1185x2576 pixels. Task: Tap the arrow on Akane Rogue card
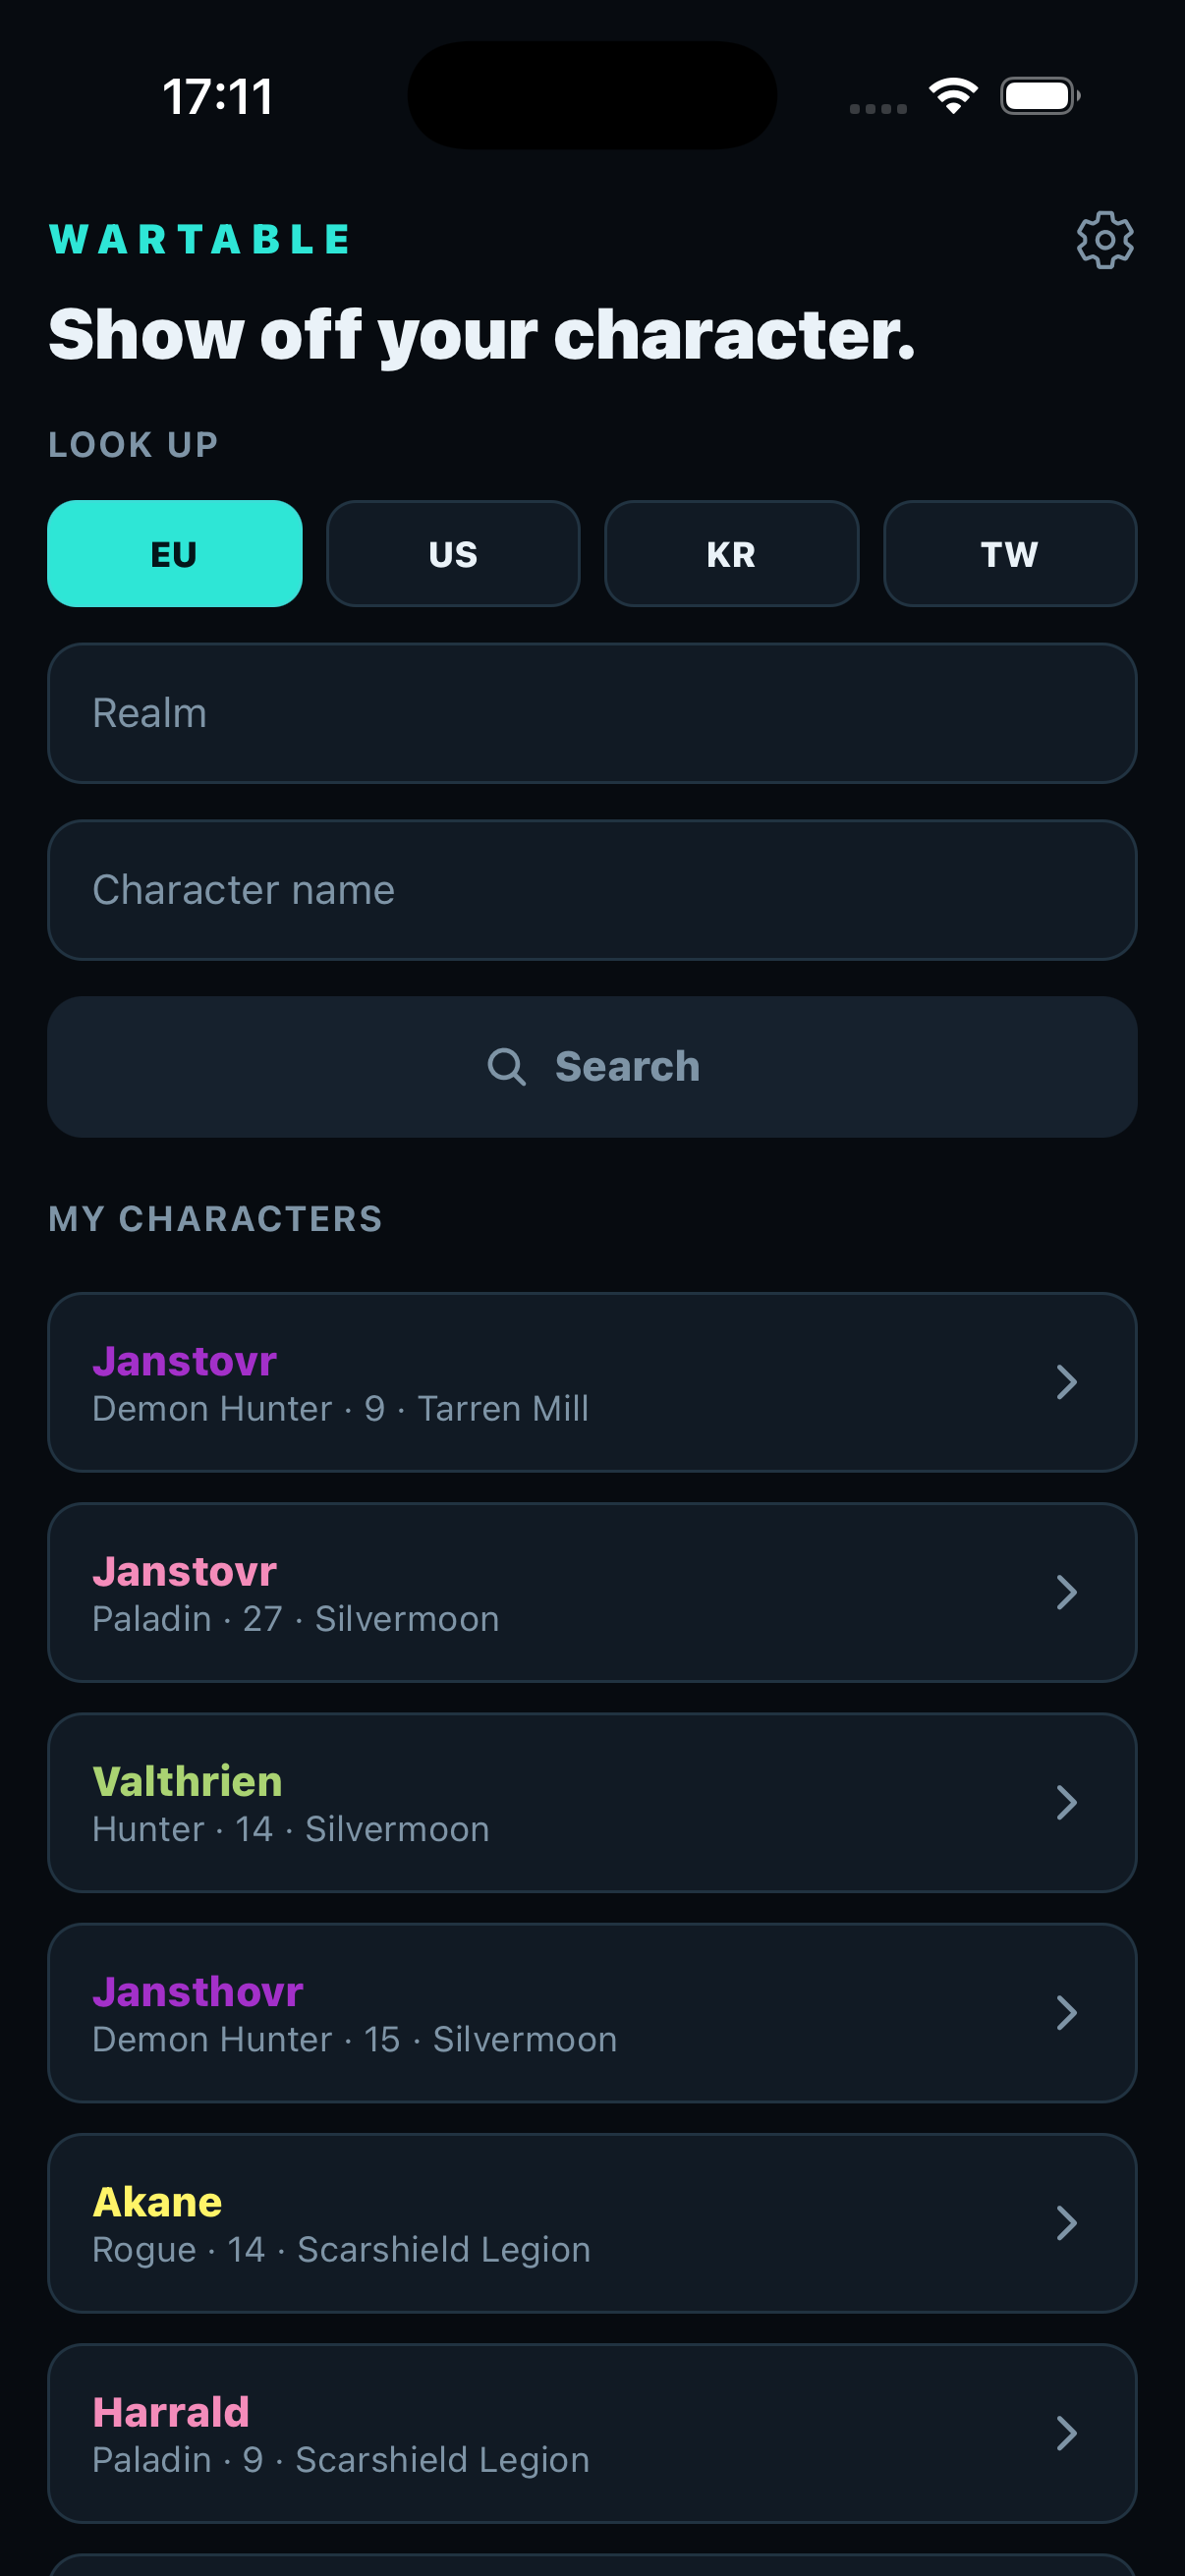(1067, 2222)
